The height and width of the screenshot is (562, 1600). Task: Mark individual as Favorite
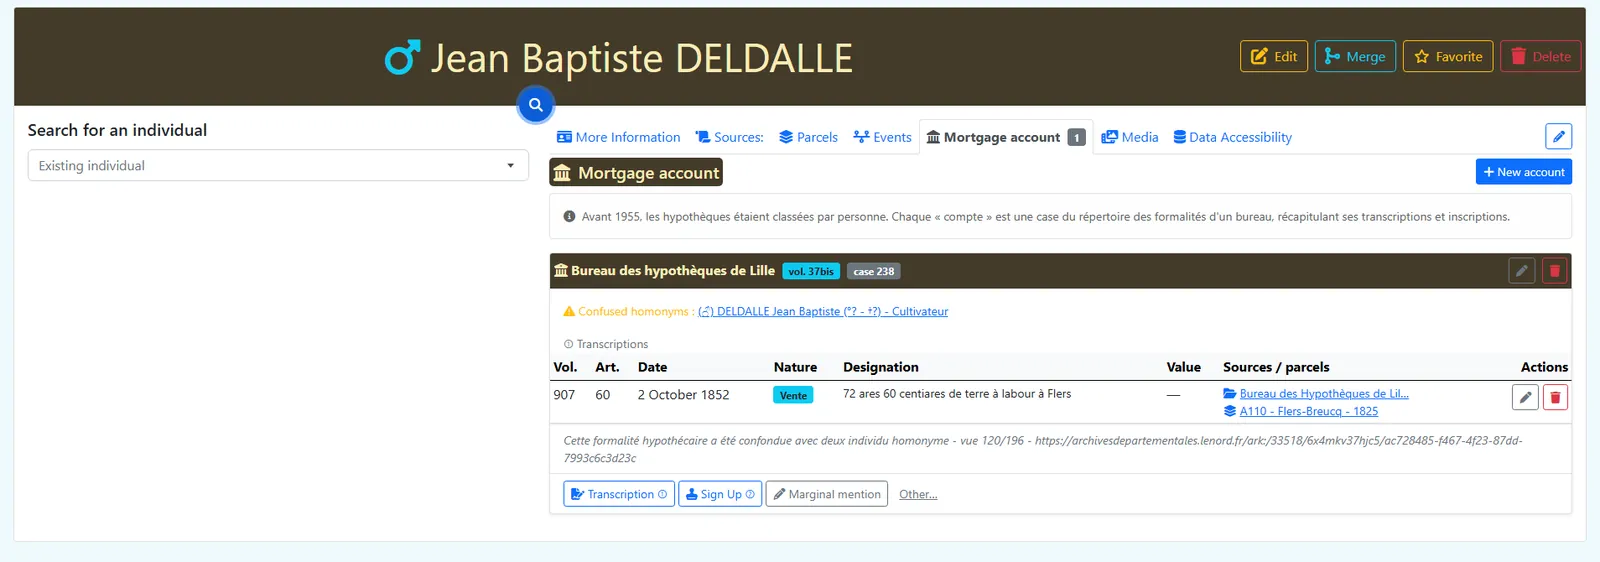point(1448,56)
